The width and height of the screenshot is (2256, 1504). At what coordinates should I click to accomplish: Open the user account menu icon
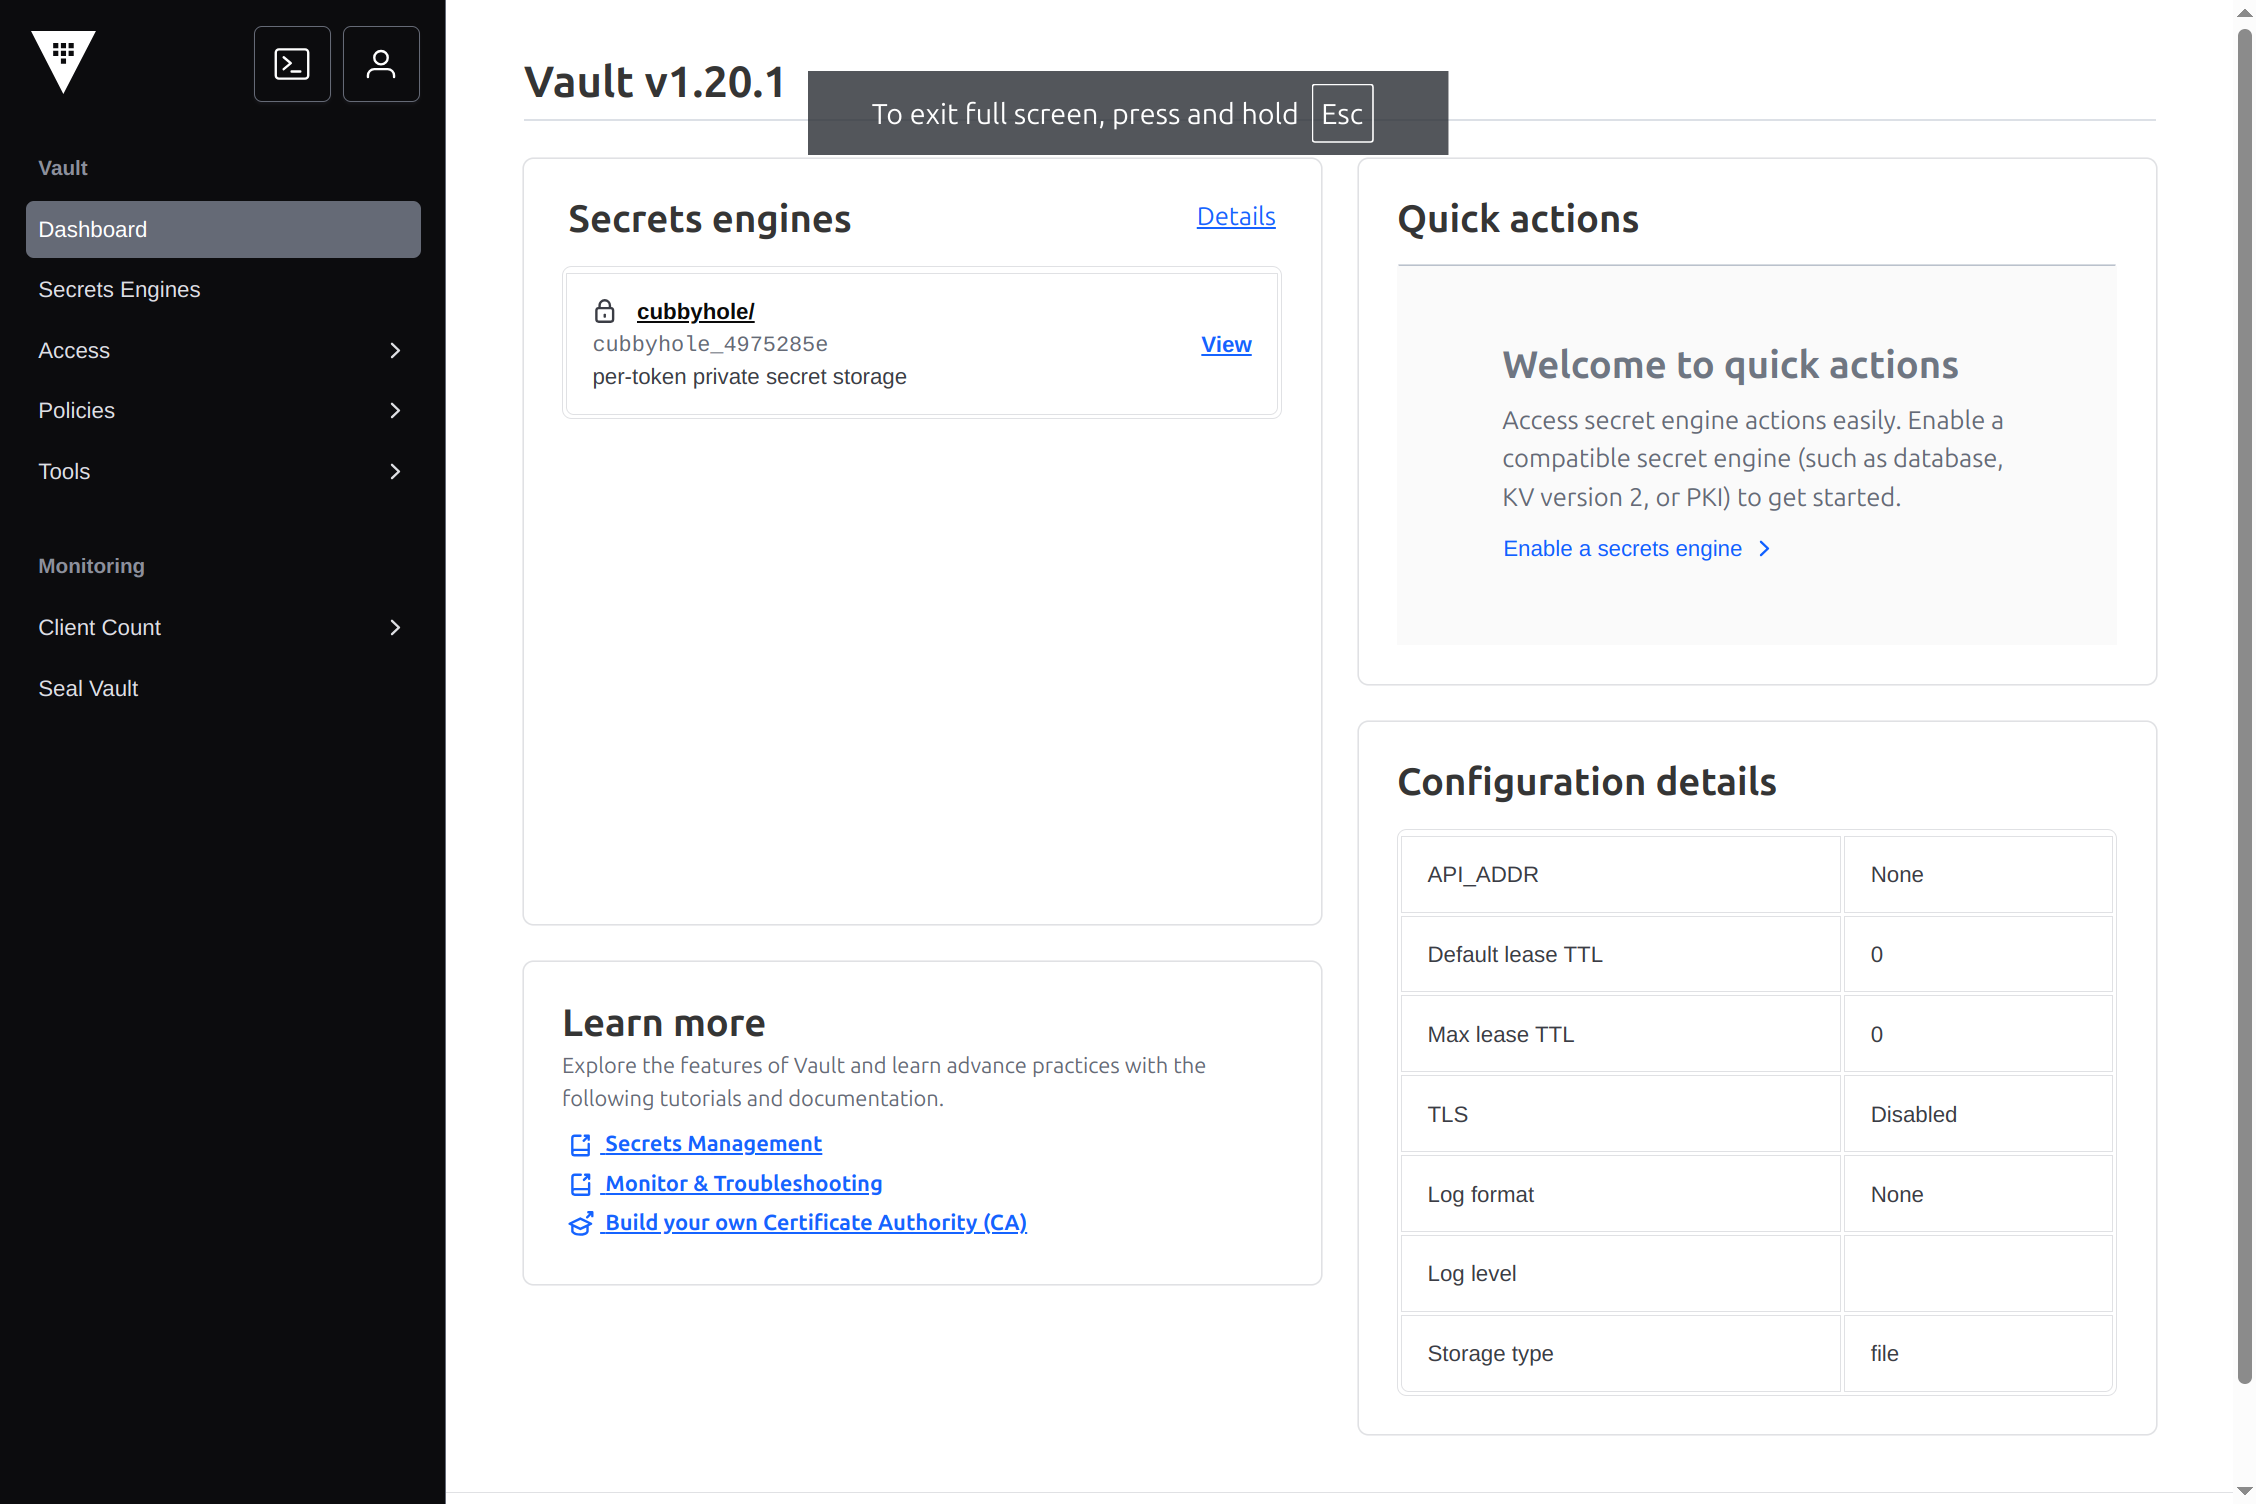click(x=381, y=64)
